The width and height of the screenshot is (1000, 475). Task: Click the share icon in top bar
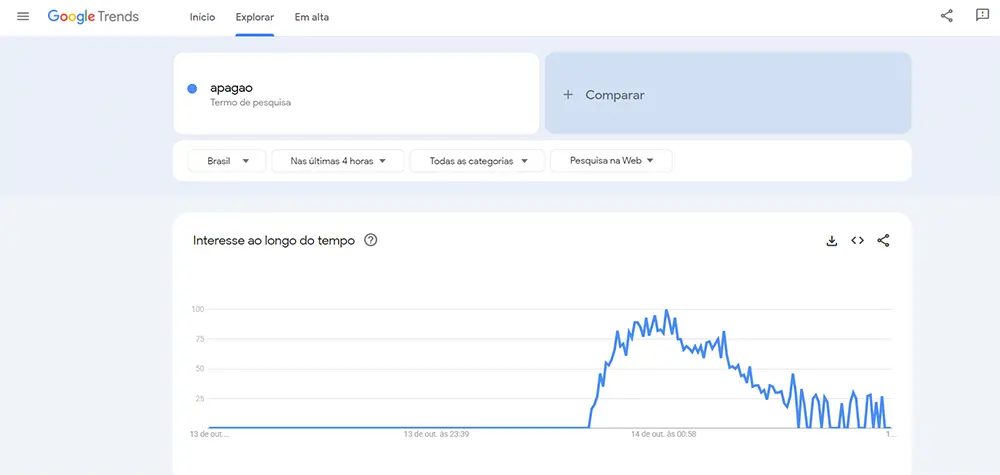coord(946,16)
